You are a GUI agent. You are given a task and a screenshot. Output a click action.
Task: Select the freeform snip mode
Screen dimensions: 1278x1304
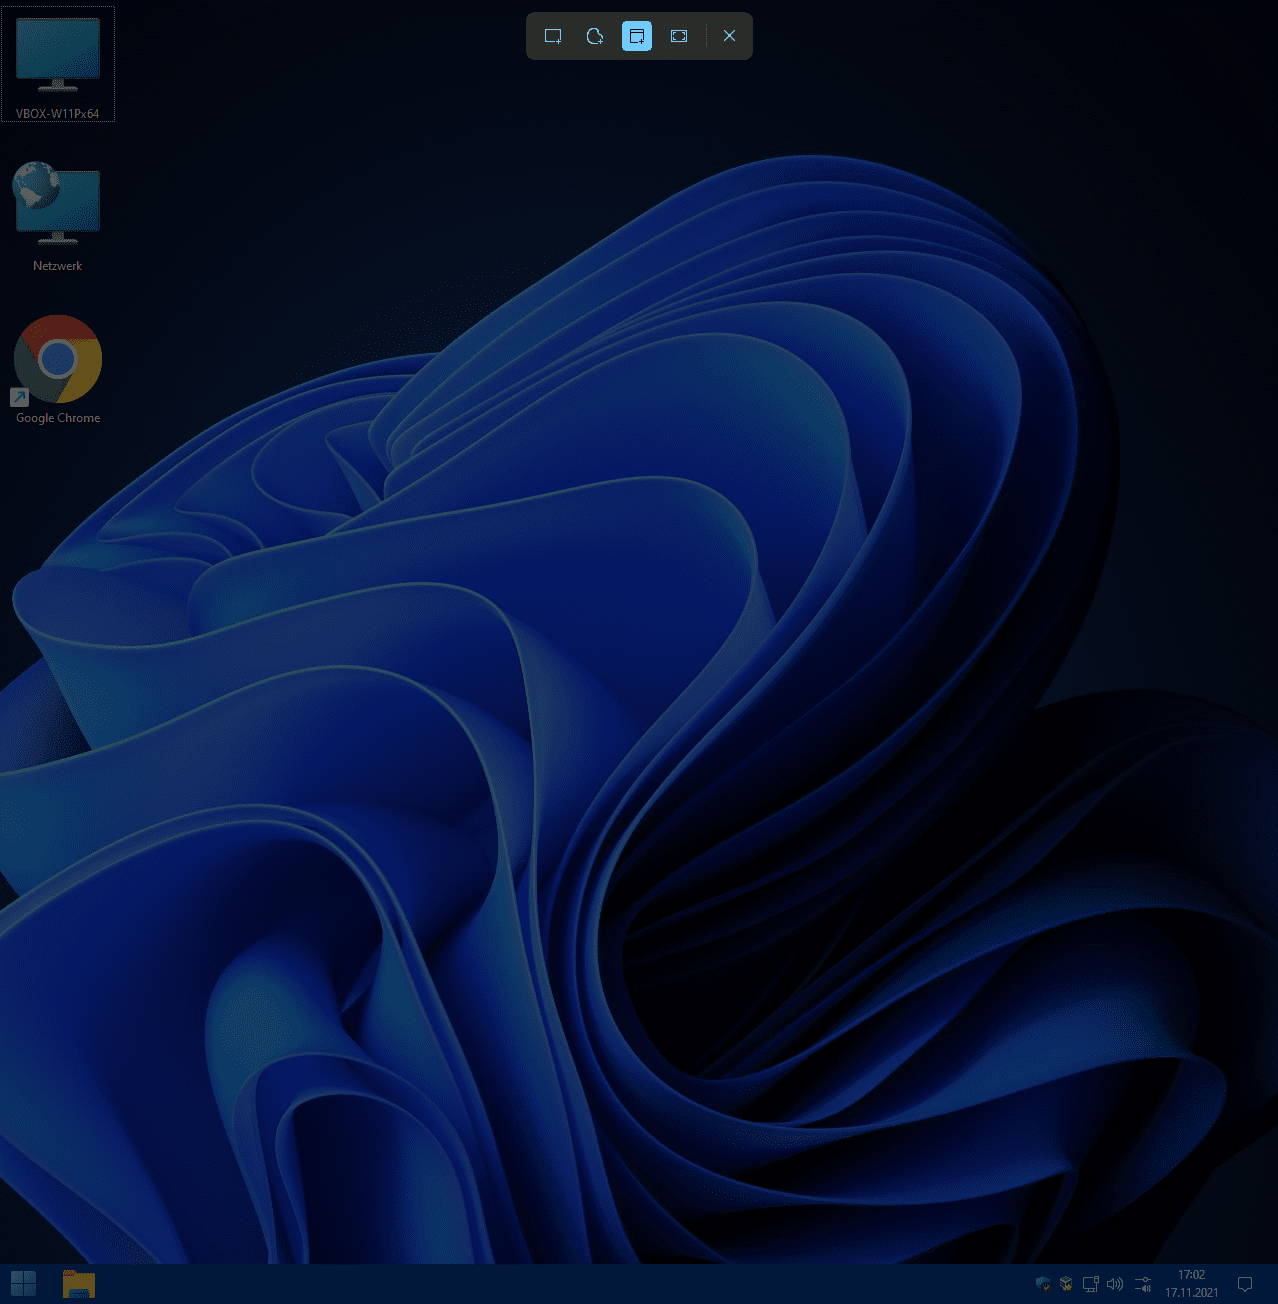pyautogui.click(x=595, y=36)
